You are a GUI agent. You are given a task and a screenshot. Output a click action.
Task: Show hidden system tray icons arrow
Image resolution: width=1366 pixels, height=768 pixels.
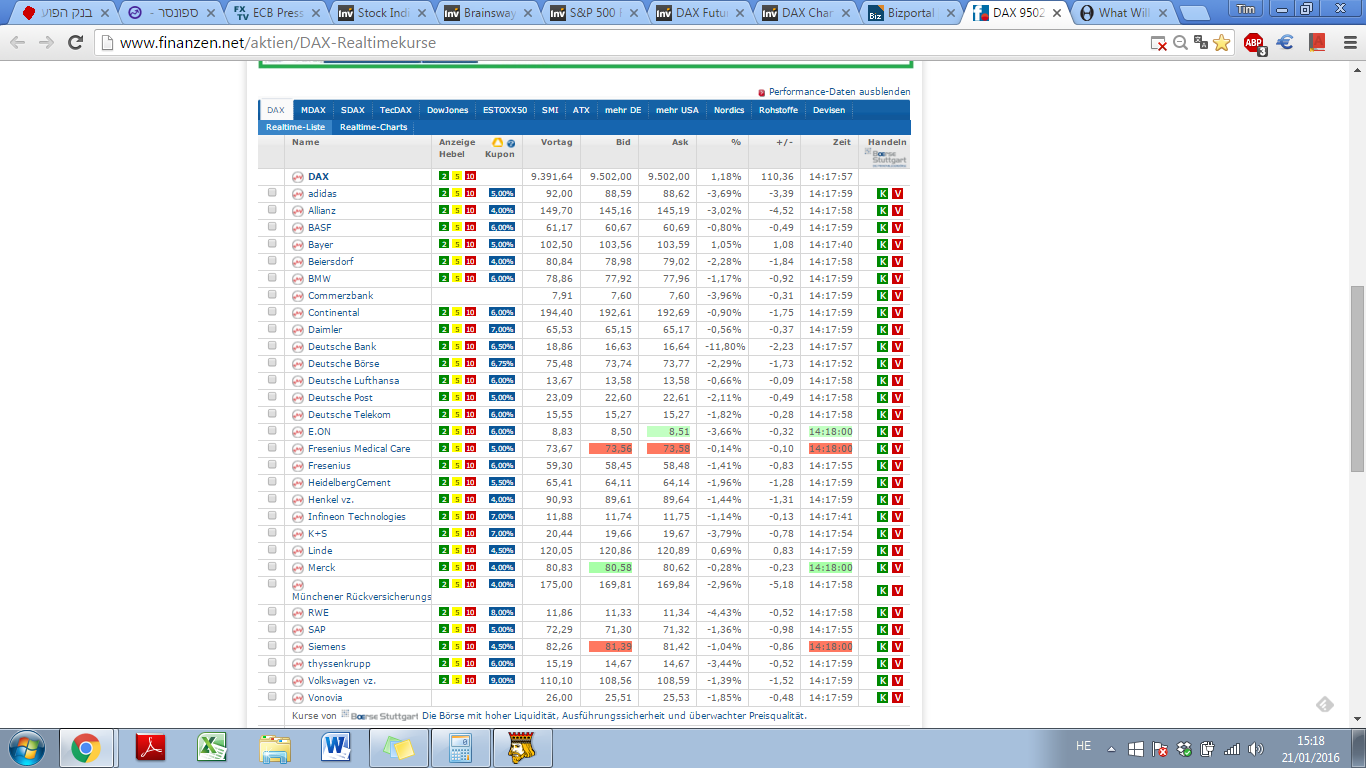[1110, 748]
